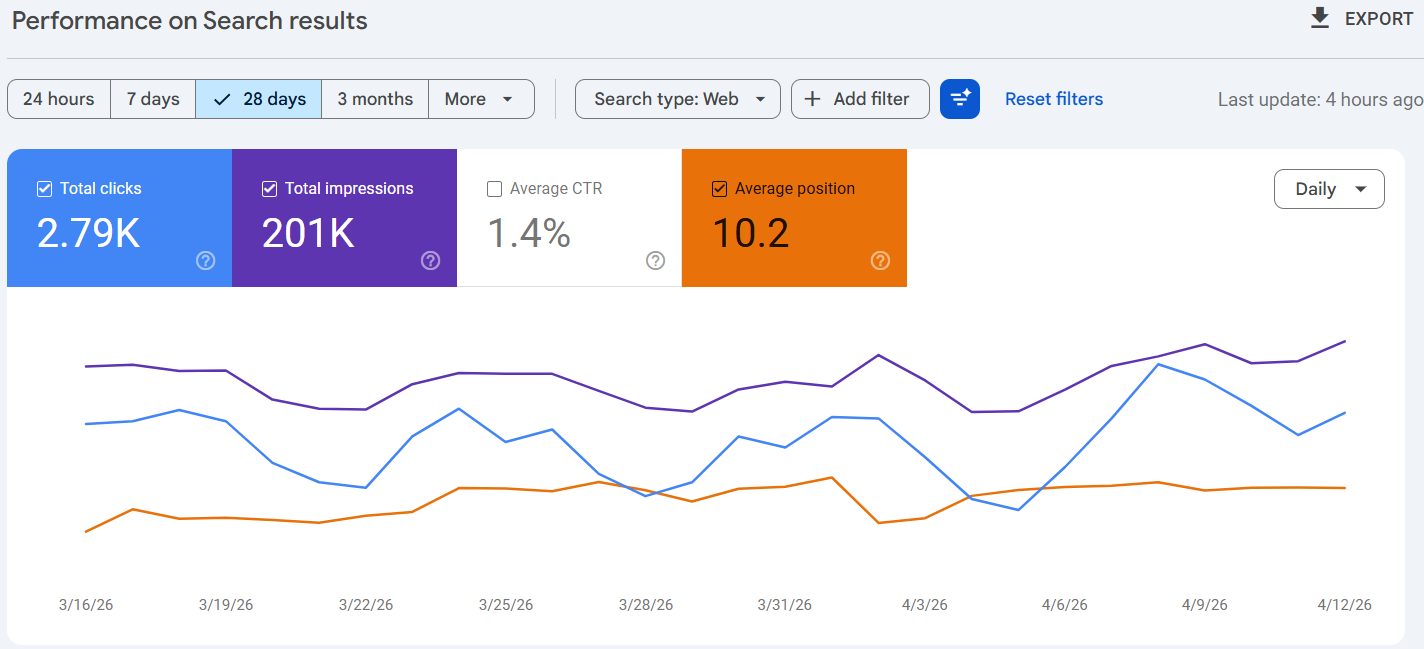Open the More date range dropdown
The image size is (1424, 649).
(480, 99)
